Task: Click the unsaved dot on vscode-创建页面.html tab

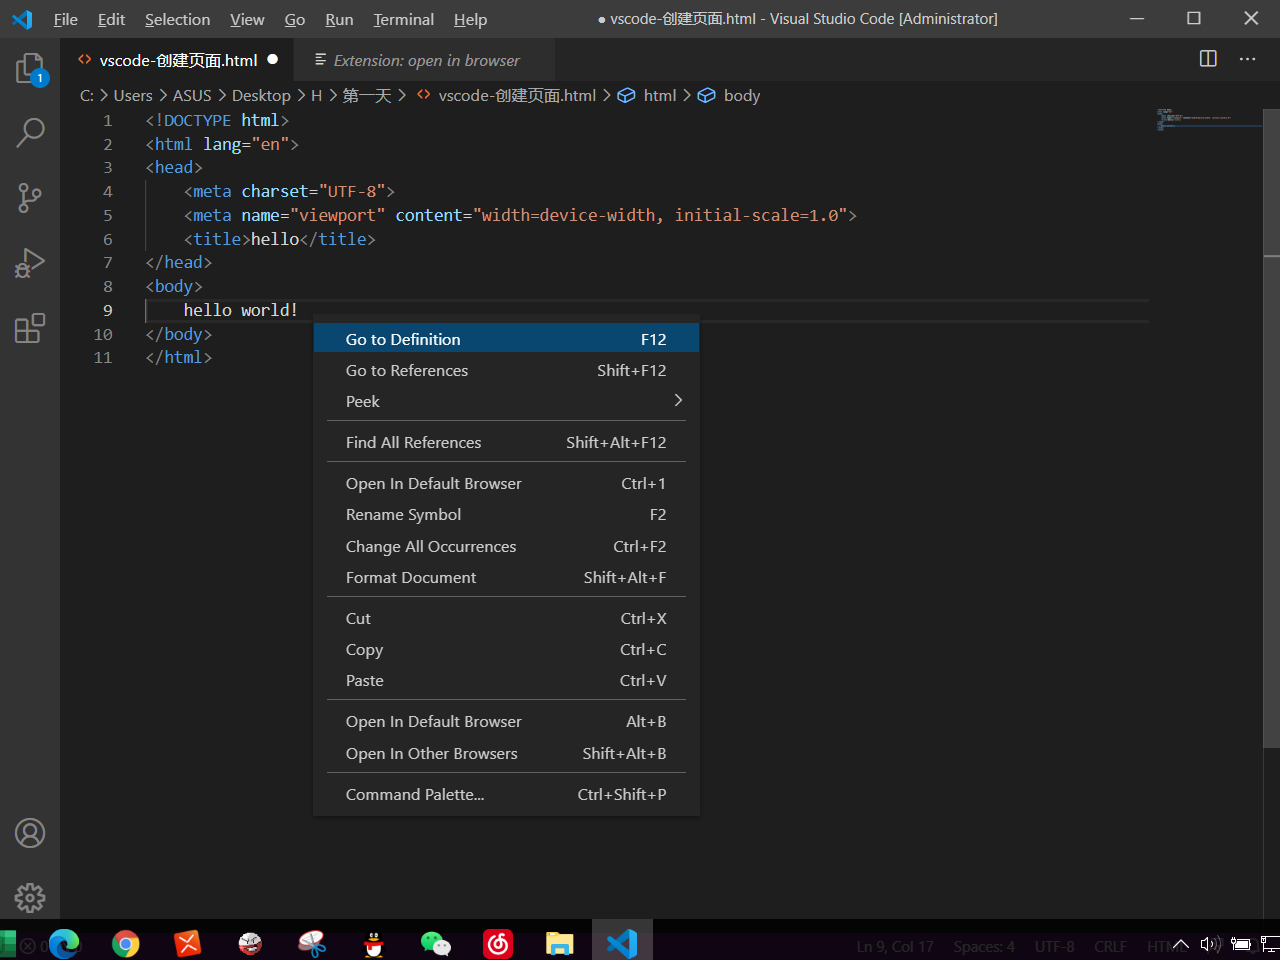Action: (x=272, y=60)
